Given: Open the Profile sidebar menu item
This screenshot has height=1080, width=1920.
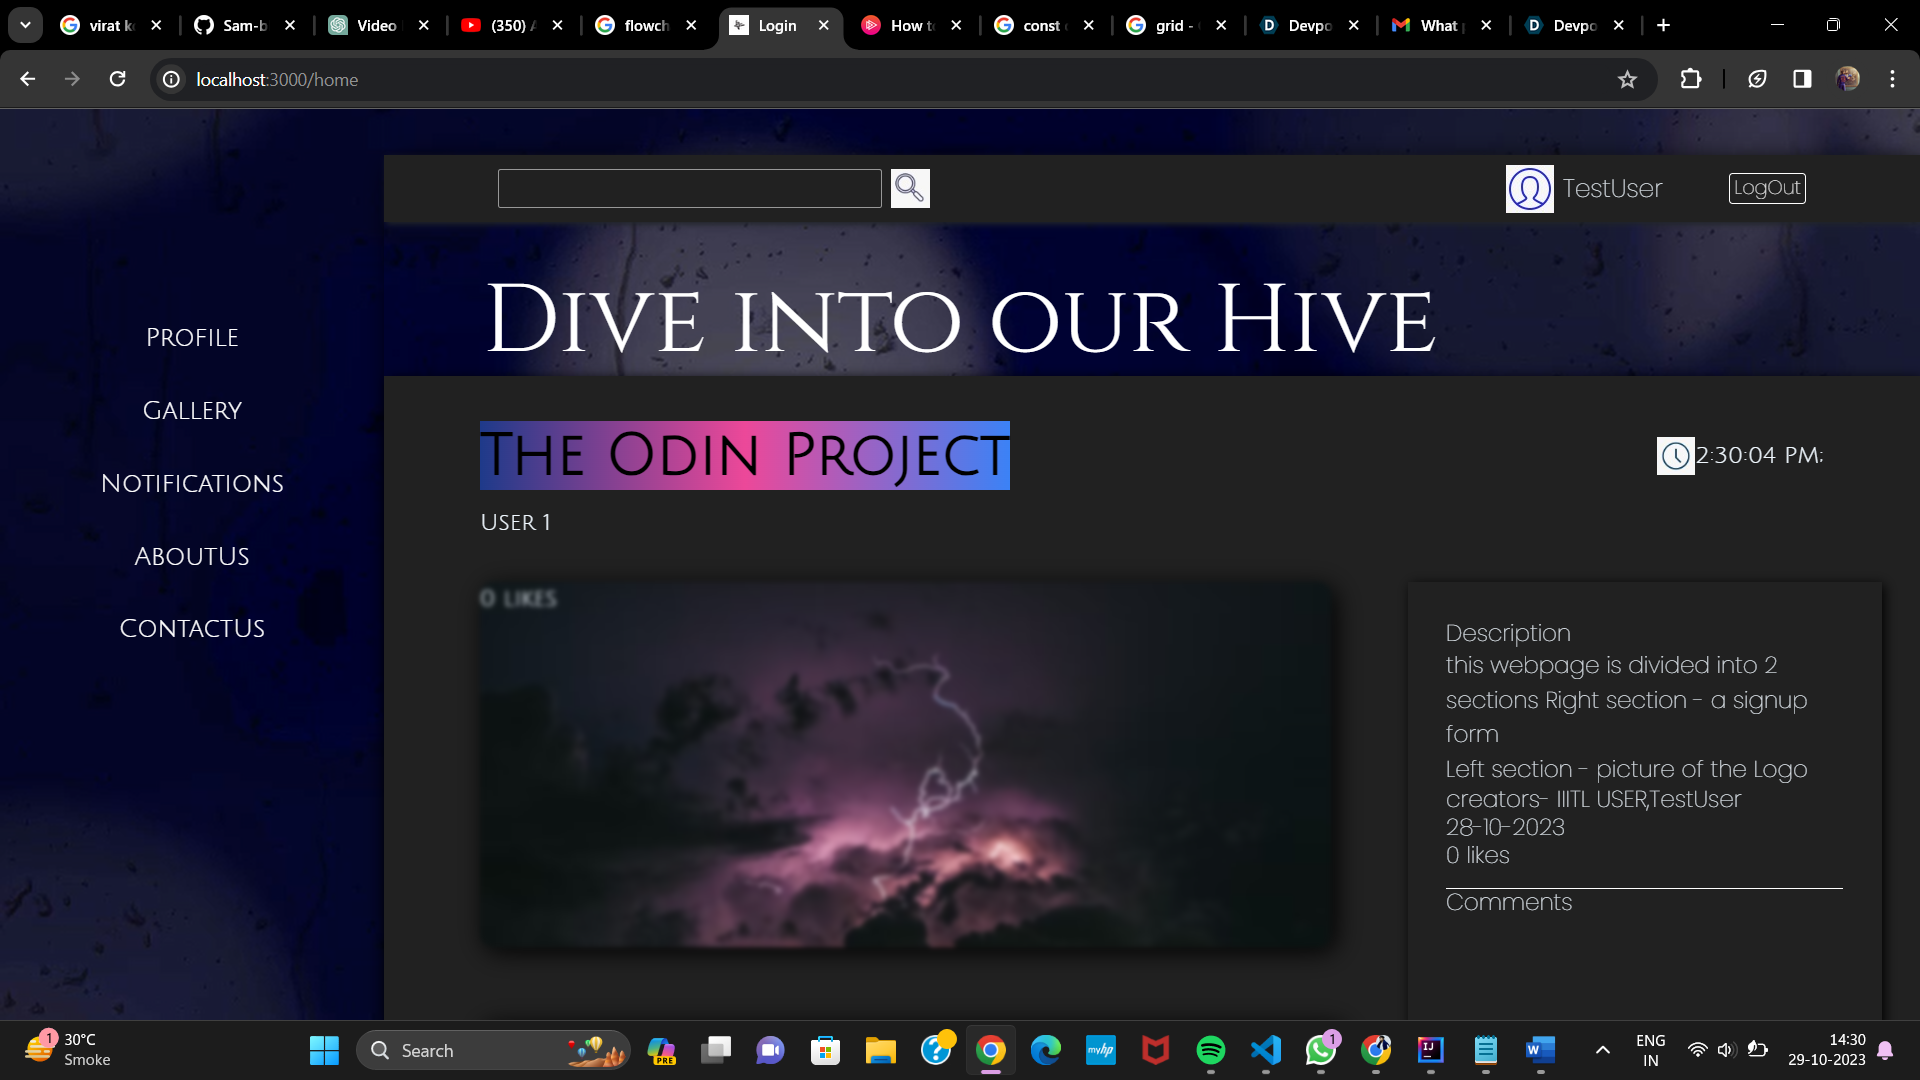Looking at the screenshot, I should click(x=192, y=338).
